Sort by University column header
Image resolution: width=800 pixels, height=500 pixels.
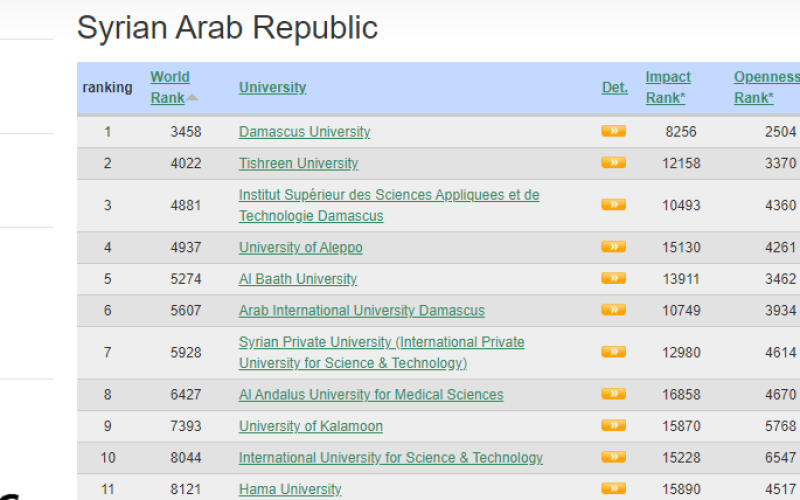(272, 87)
